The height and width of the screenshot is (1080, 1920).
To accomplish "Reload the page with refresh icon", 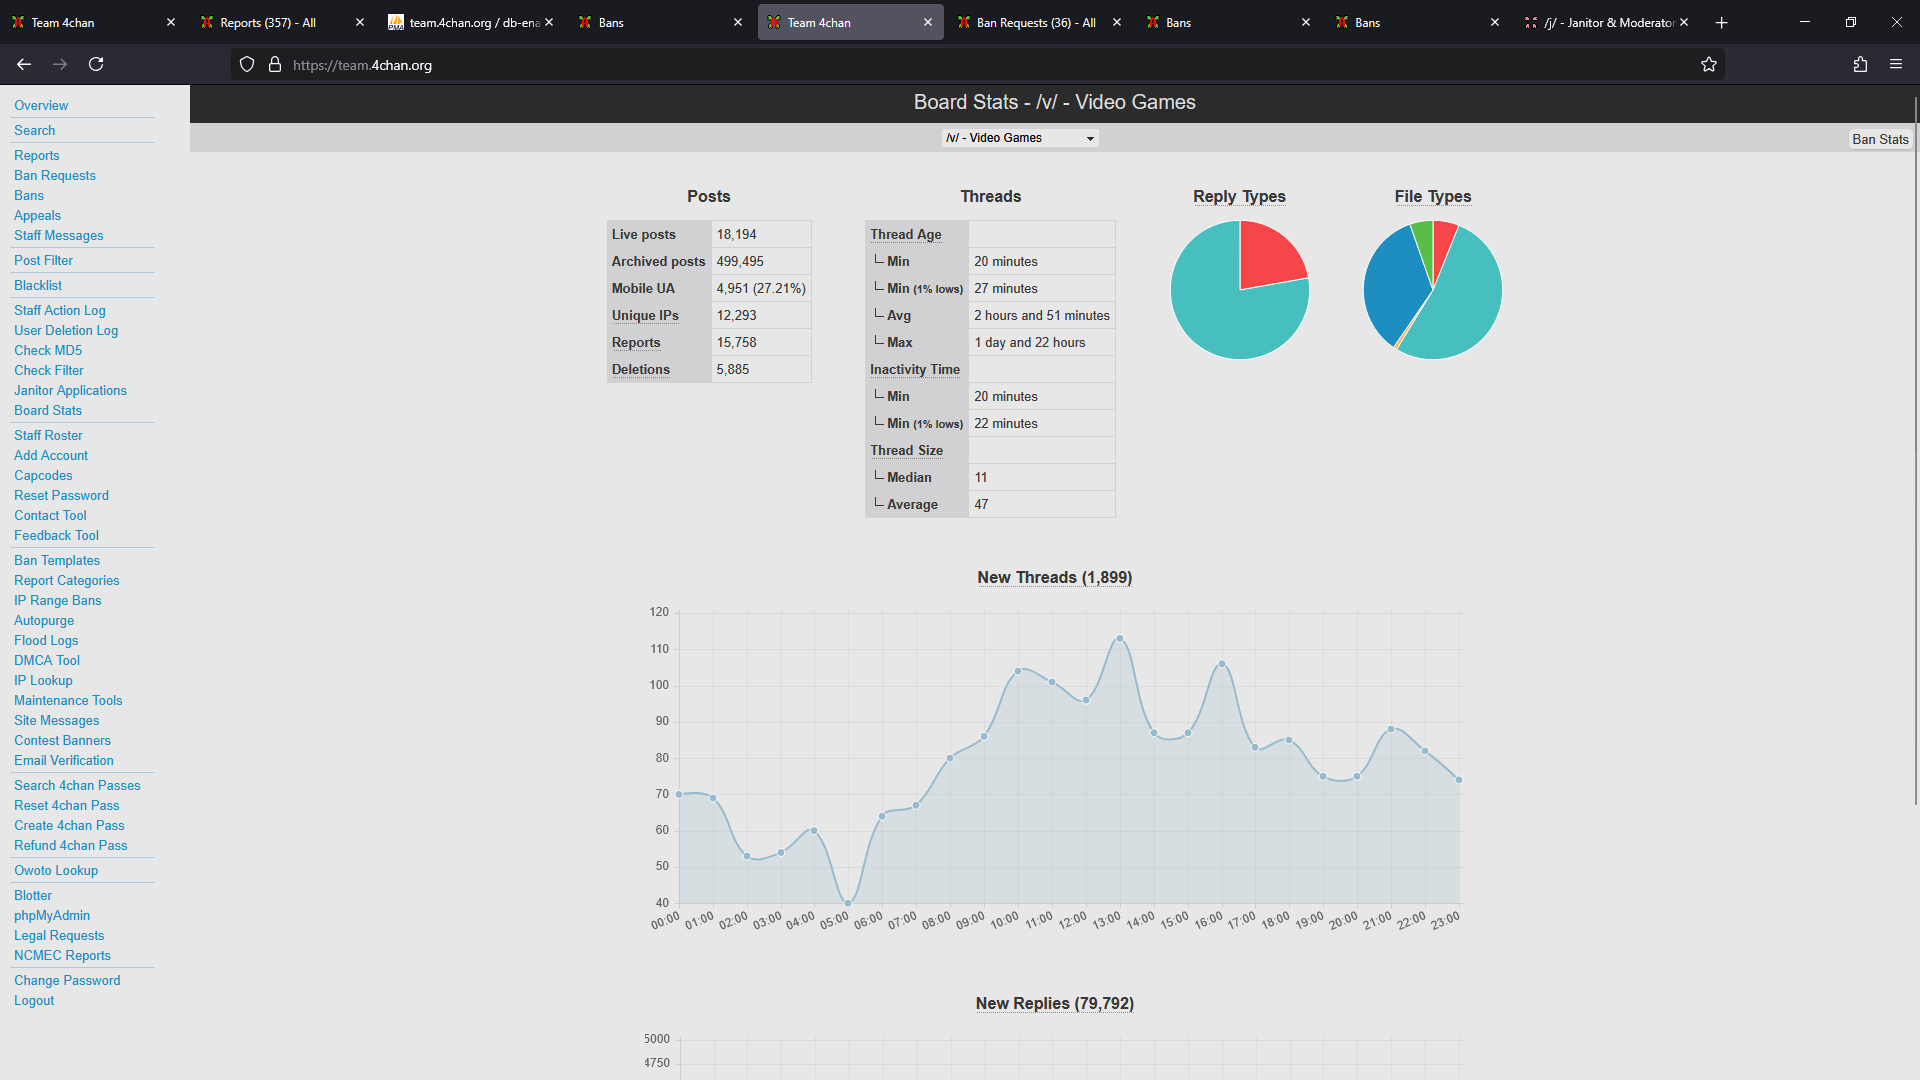I will (96, 64).
